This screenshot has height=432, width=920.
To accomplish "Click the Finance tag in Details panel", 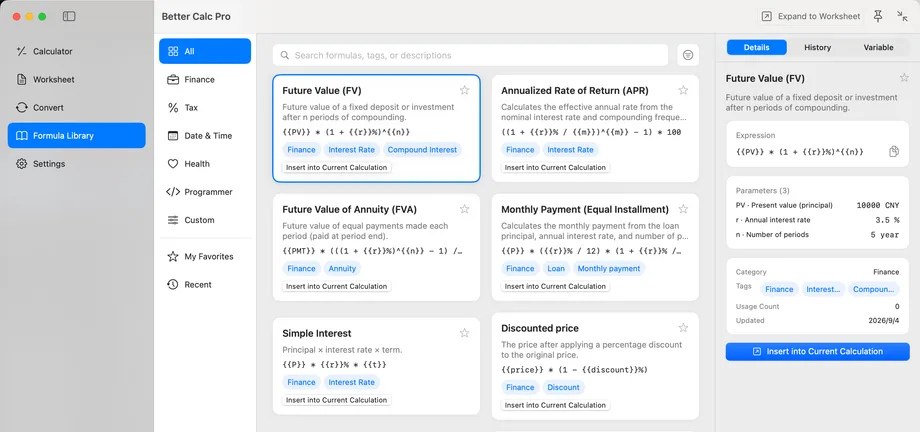I will click(x=779, y=289).
